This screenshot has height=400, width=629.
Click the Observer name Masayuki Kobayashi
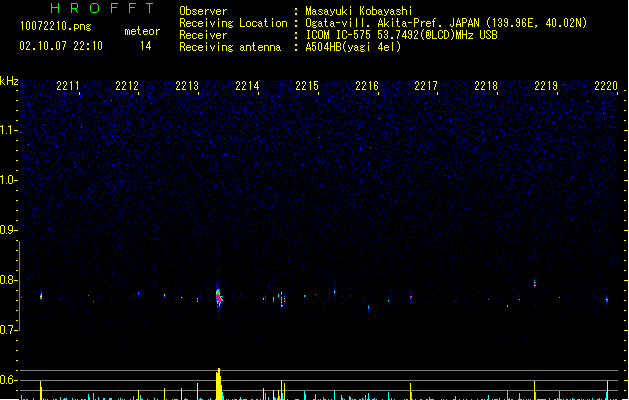point(359,11)
